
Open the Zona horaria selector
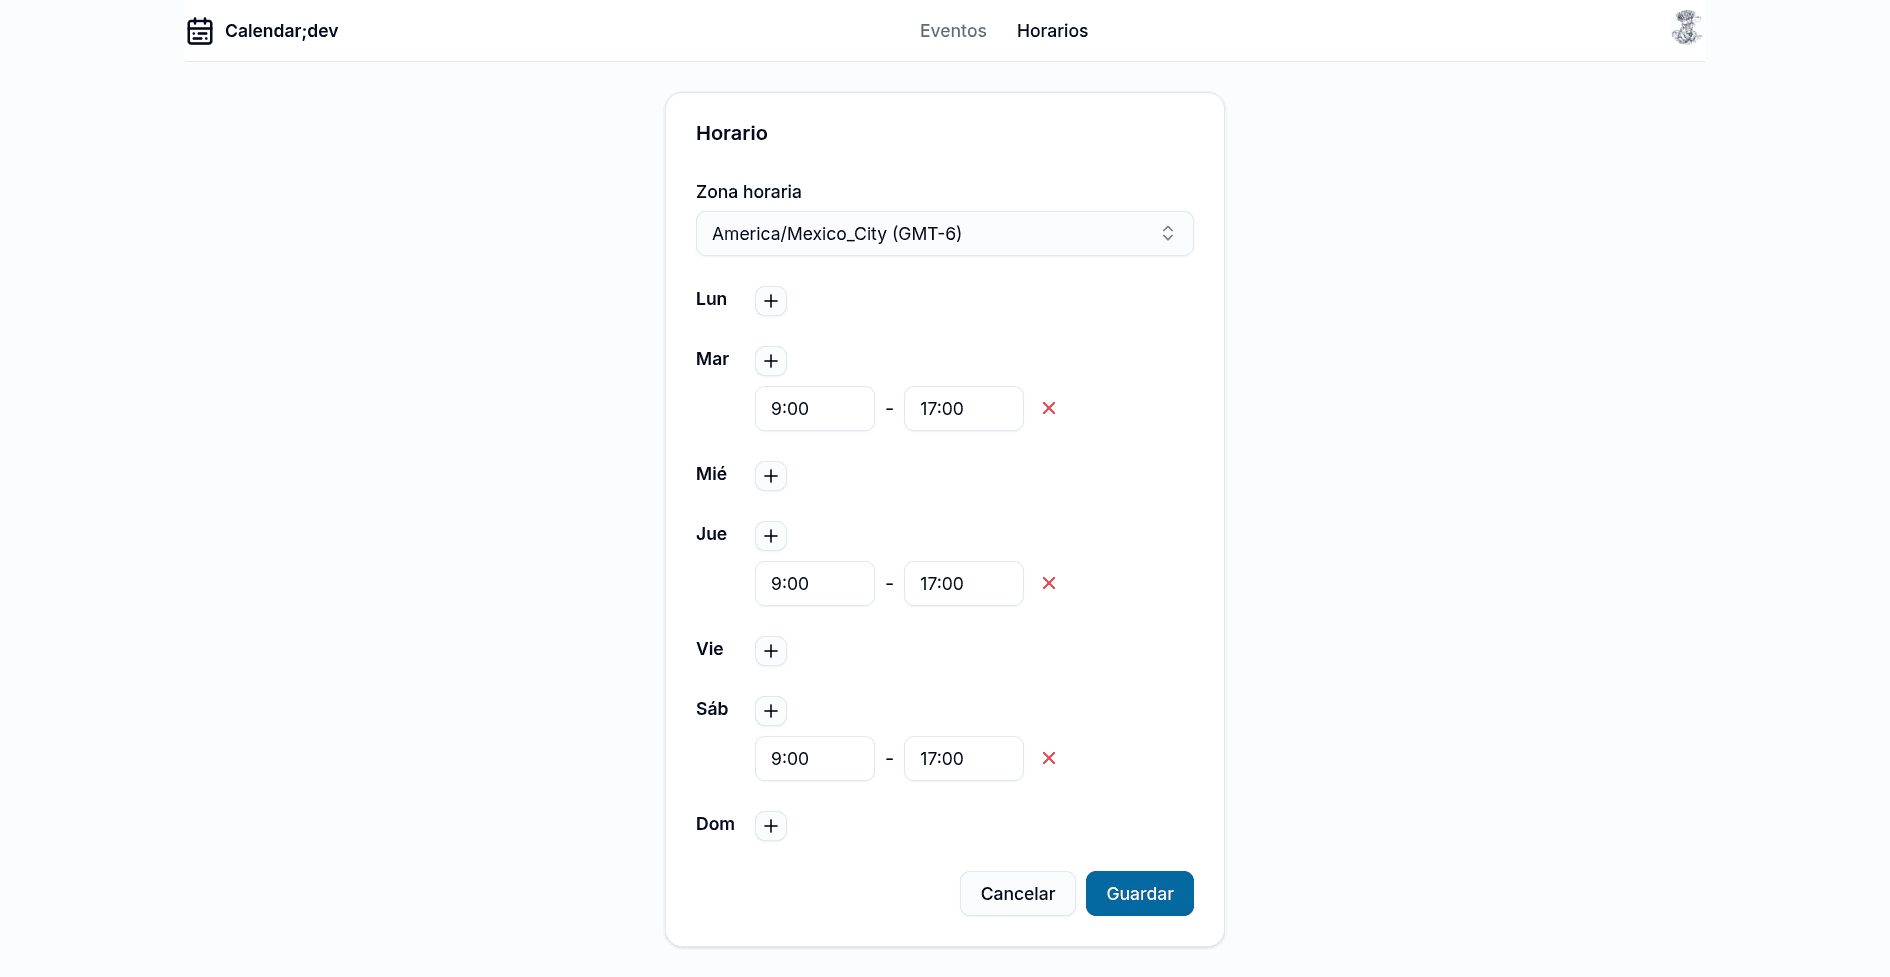pos(944,233)
